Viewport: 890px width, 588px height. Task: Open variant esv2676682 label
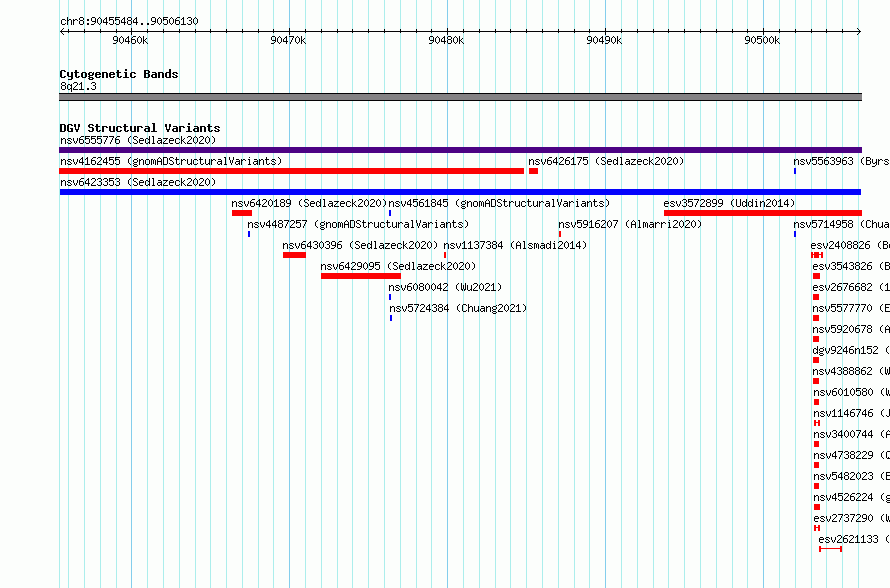click(x=851, y=287)
